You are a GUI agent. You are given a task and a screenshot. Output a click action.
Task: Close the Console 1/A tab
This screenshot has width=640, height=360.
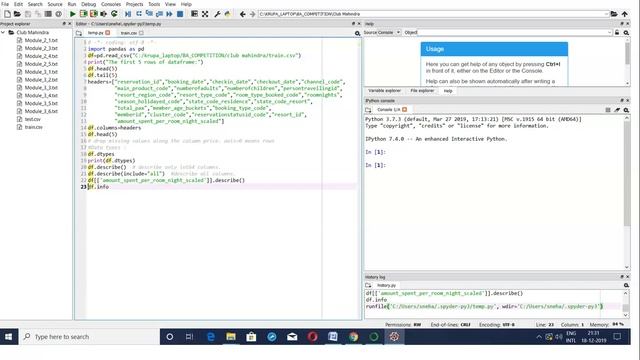coord(404,109)
